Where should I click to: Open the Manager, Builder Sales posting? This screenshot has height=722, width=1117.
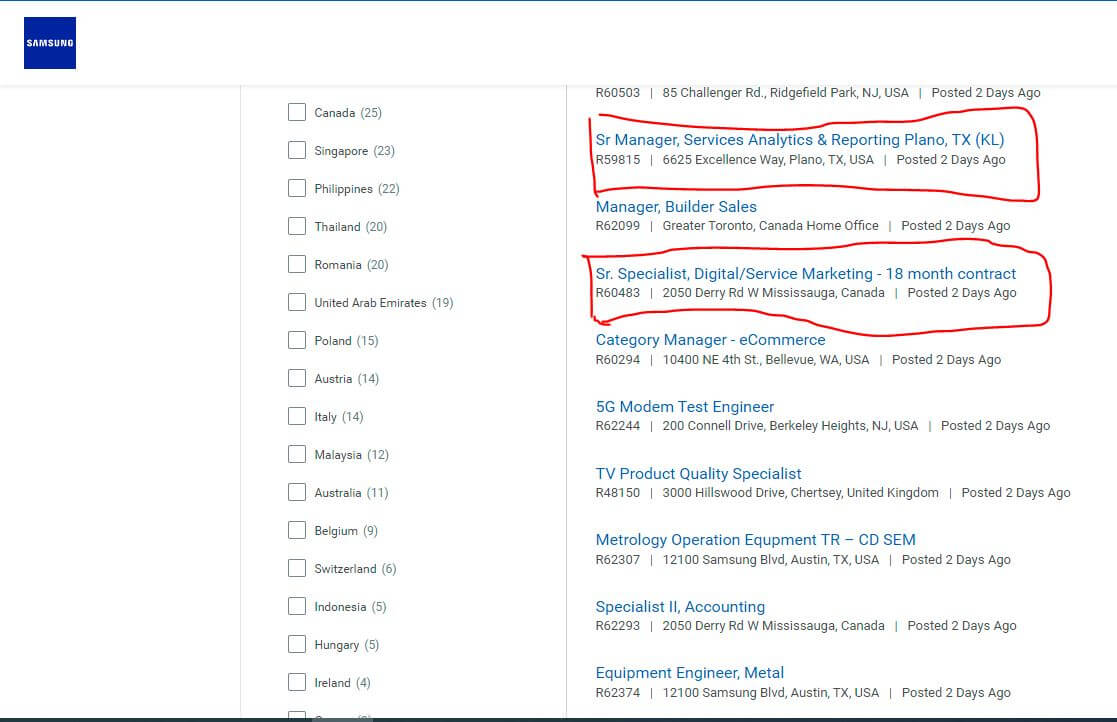point(676,207)
